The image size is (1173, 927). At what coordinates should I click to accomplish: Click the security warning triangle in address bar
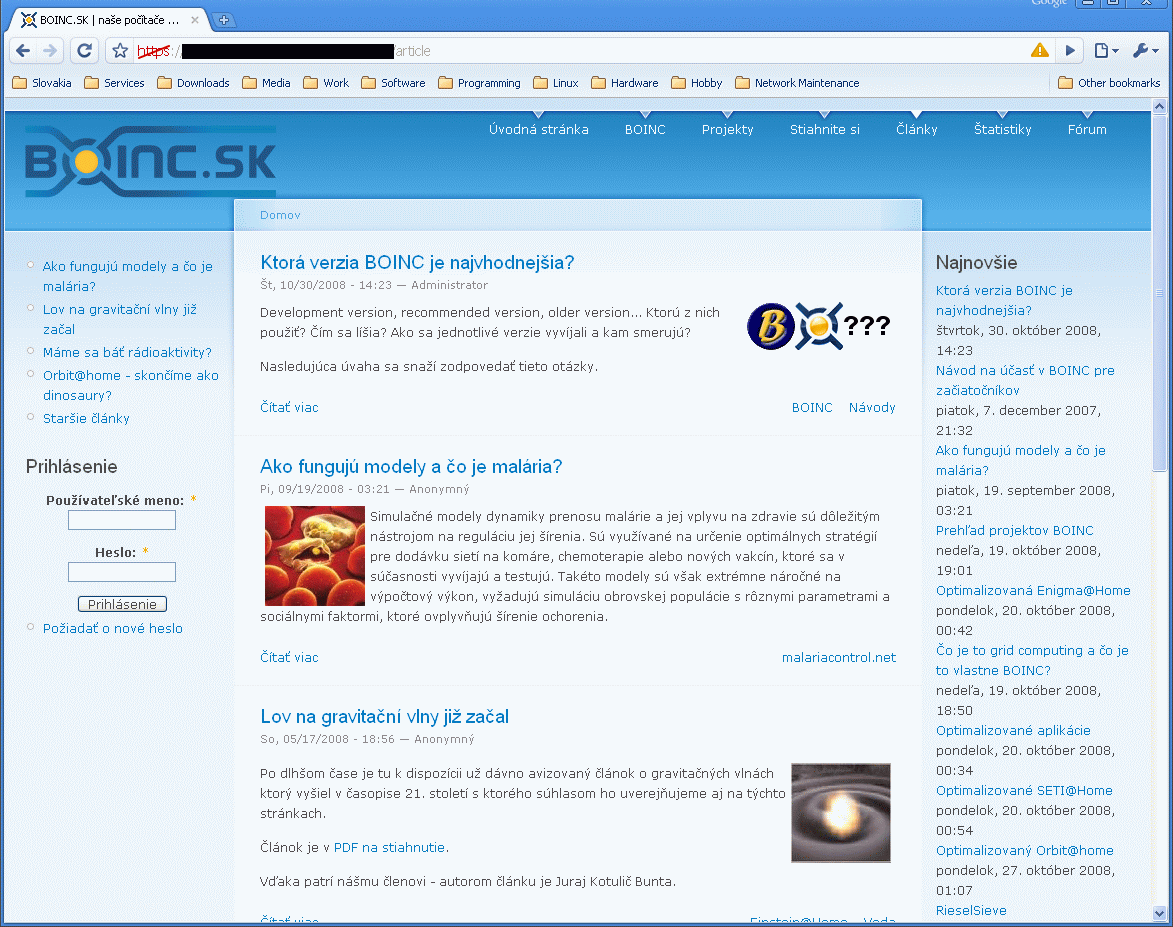[x=1039, y=50]
